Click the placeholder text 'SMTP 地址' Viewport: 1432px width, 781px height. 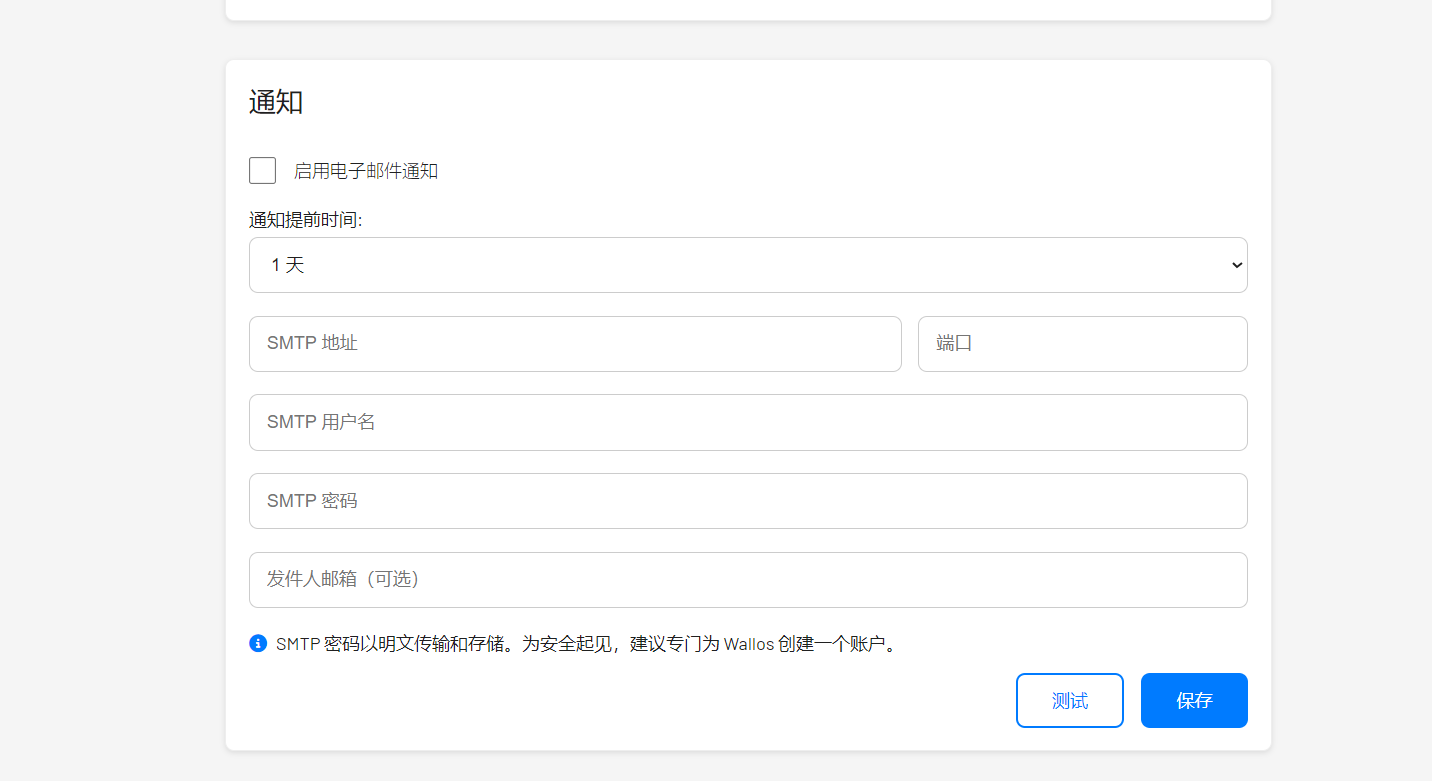312,343
